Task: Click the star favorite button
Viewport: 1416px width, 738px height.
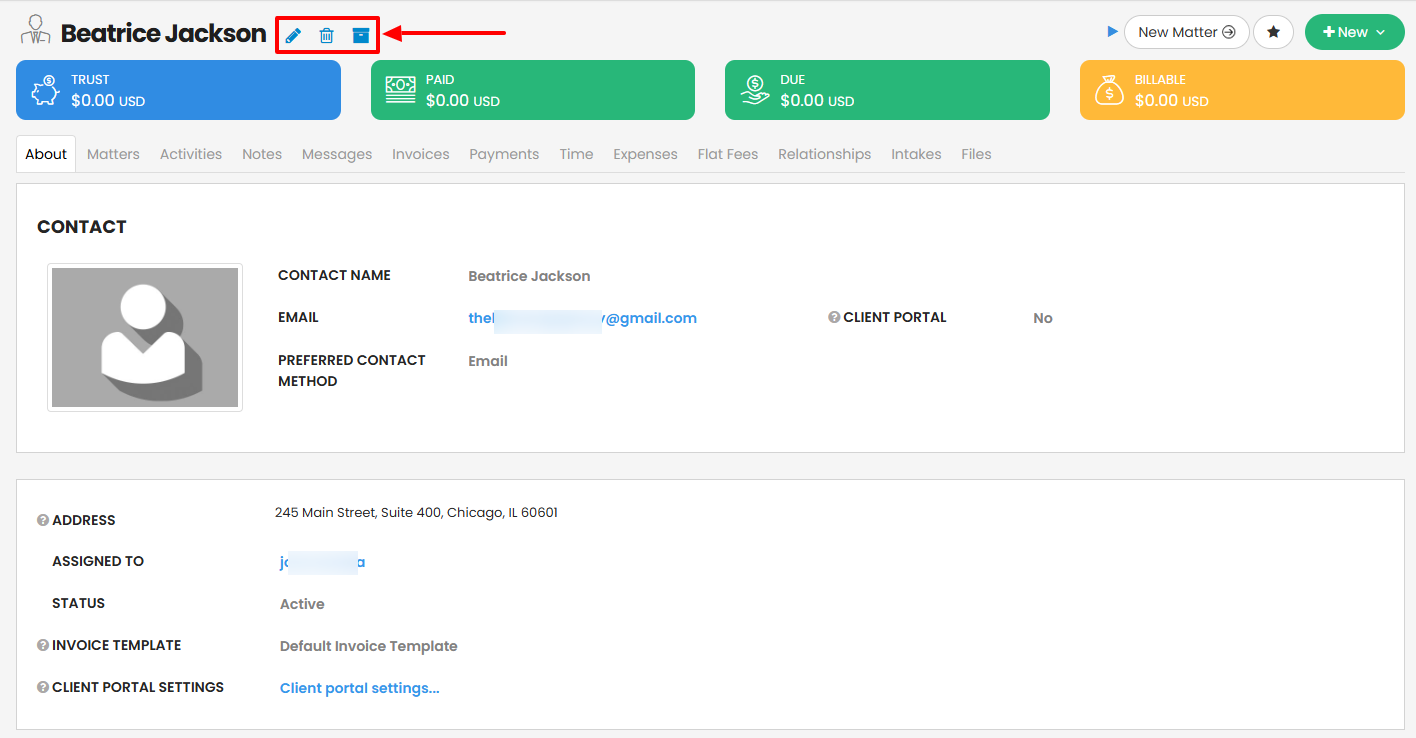Action: [1273, 32]
